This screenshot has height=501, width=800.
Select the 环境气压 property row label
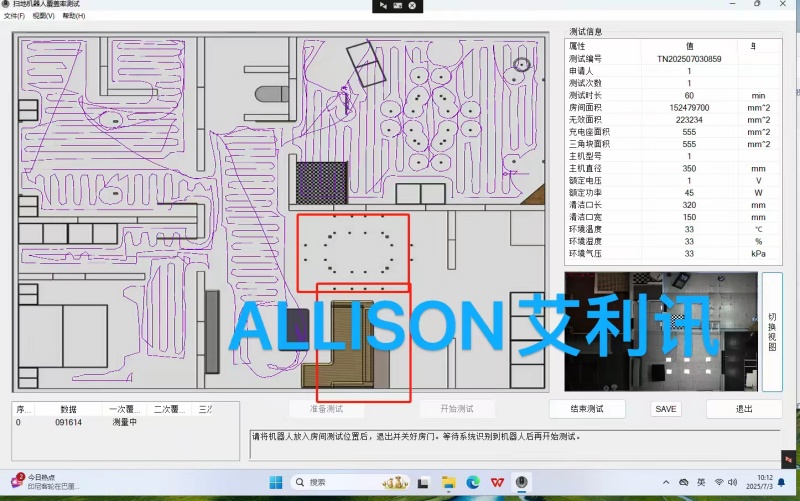(585, 254)
